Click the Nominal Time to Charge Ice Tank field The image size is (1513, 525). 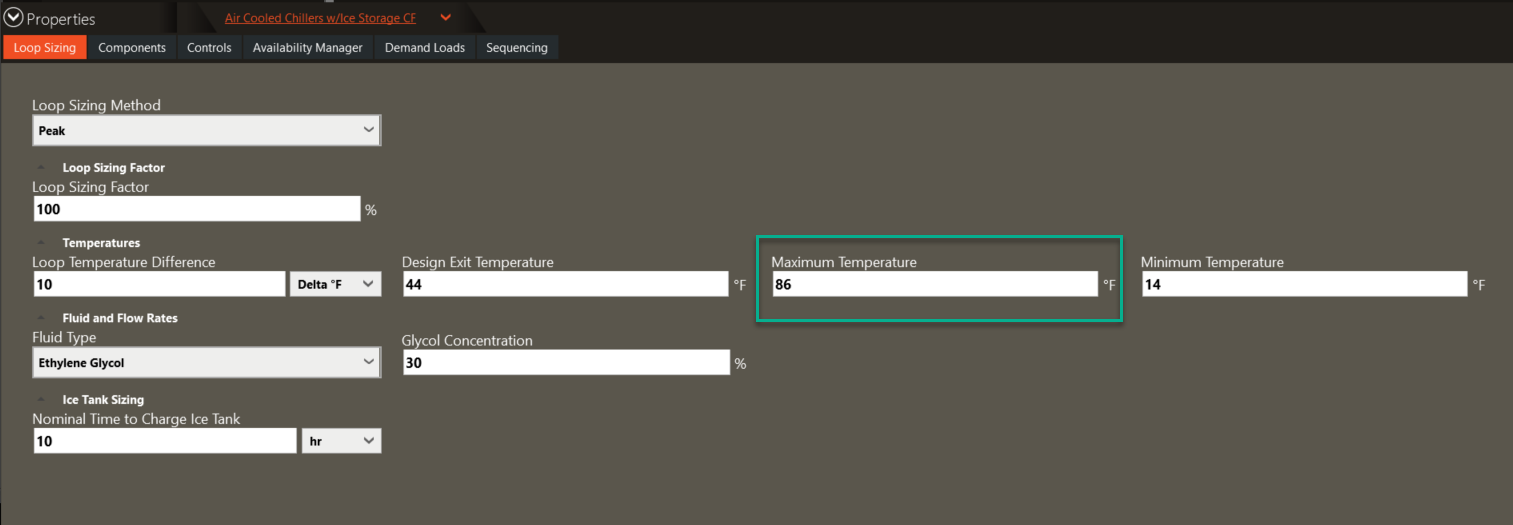[x=165, y=441]
